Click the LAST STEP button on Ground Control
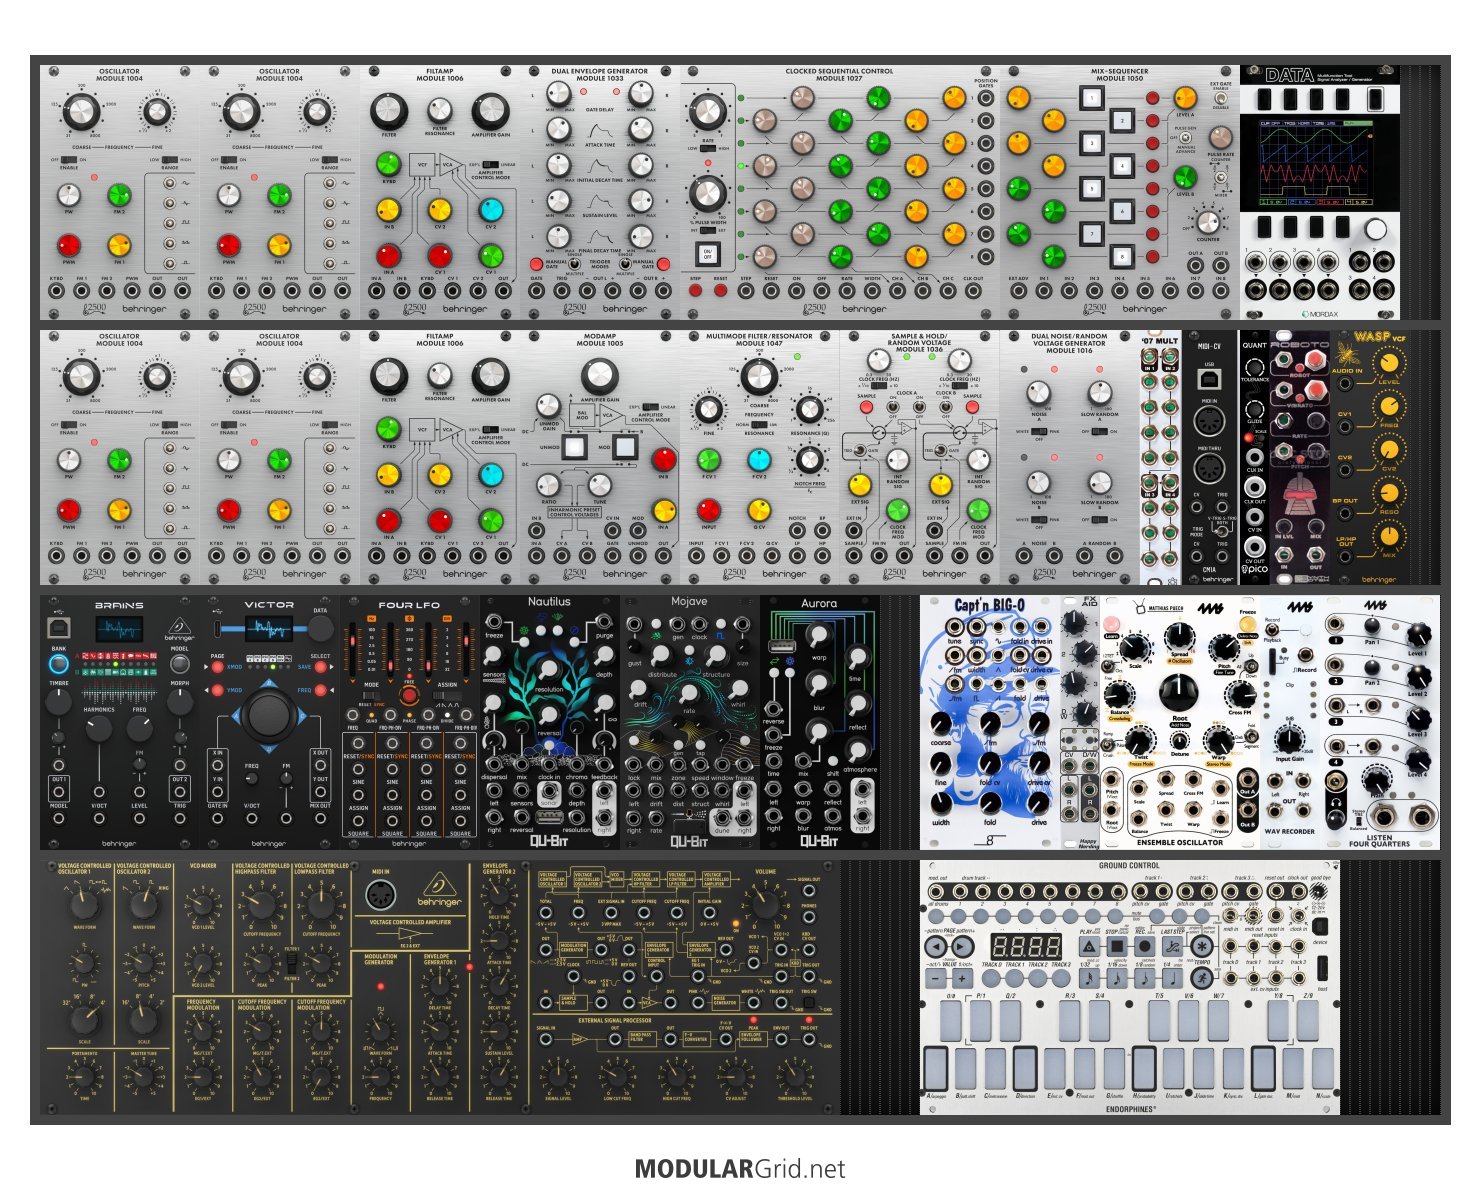 coord(1173,945)
